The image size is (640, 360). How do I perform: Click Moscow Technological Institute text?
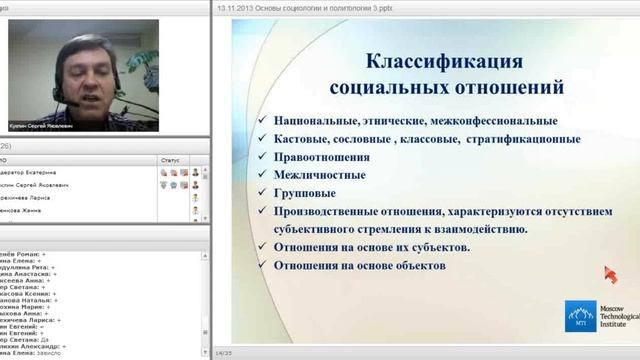tap(620, 316)
